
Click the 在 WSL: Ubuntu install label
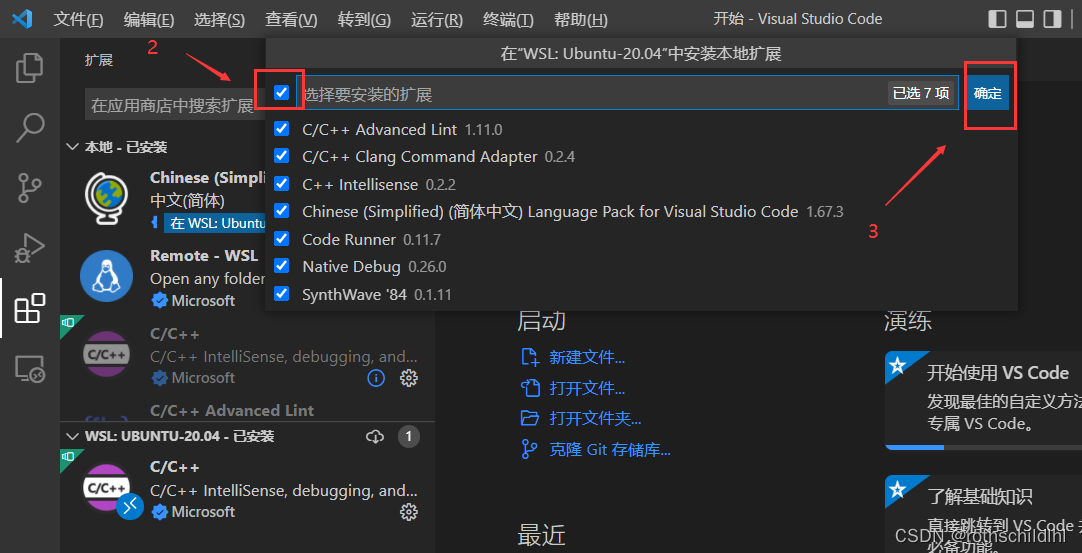click(x=215, y=223)
